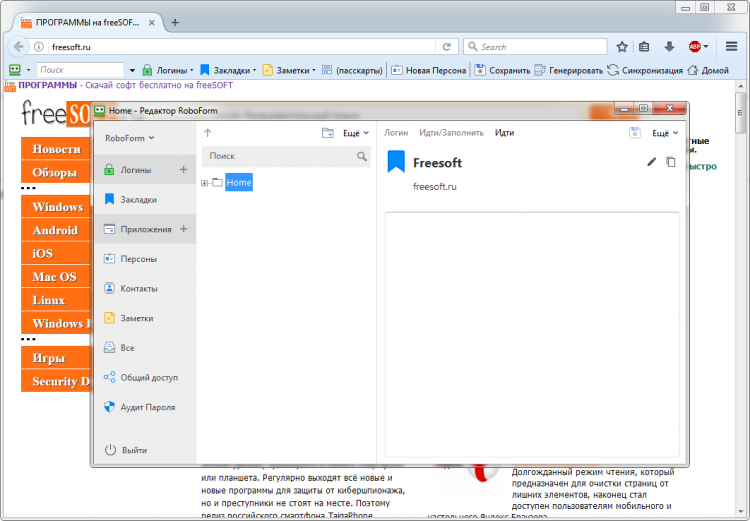Click the Идти button

(504, 133)
